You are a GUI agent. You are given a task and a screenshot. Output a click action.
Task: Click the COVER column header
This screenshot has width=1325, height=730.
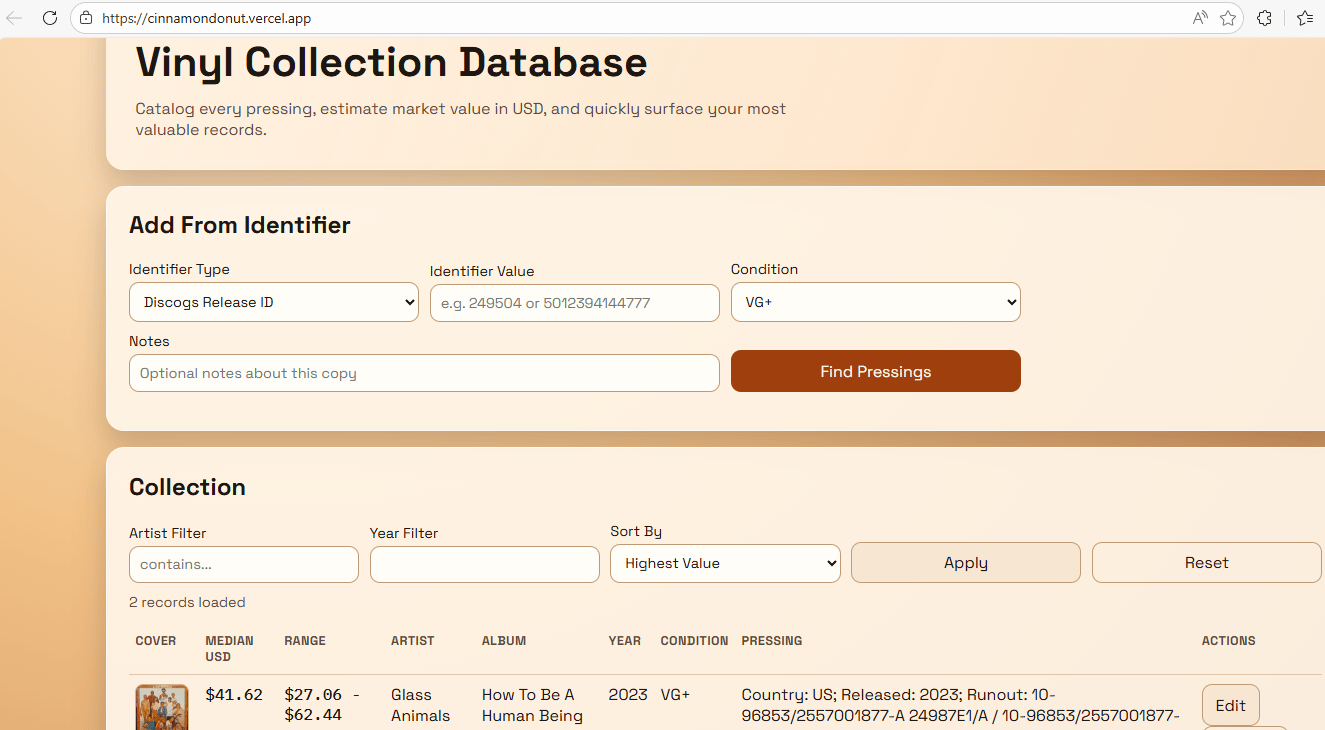coord(156,641)
